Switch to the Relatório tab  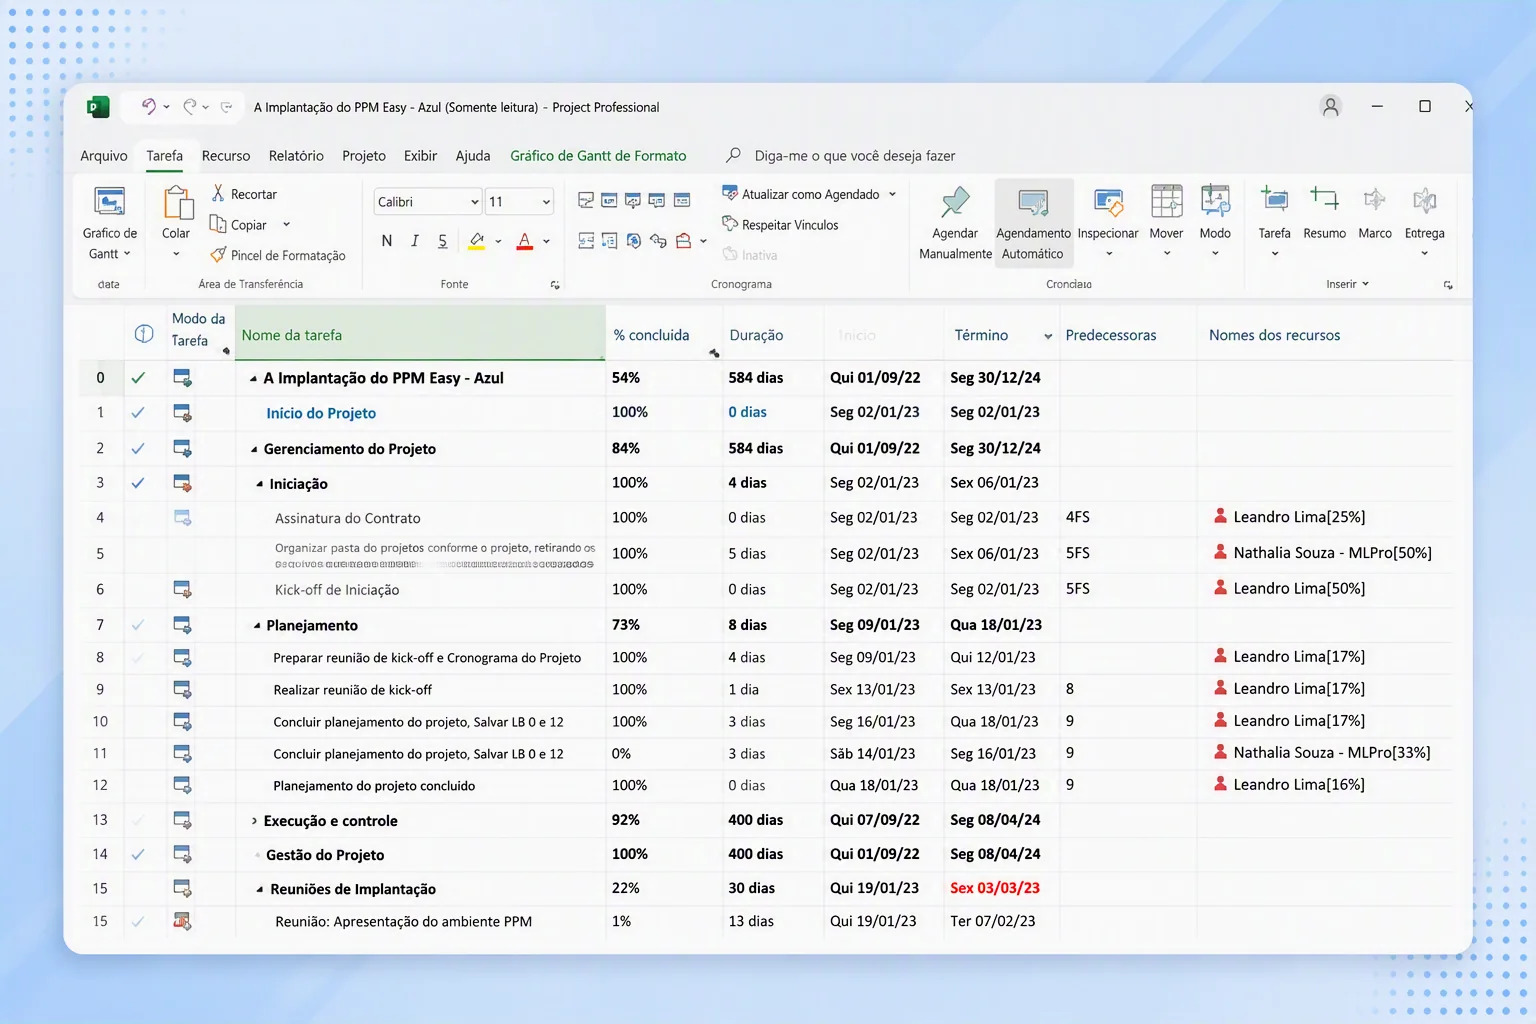(x=296, y=155)
